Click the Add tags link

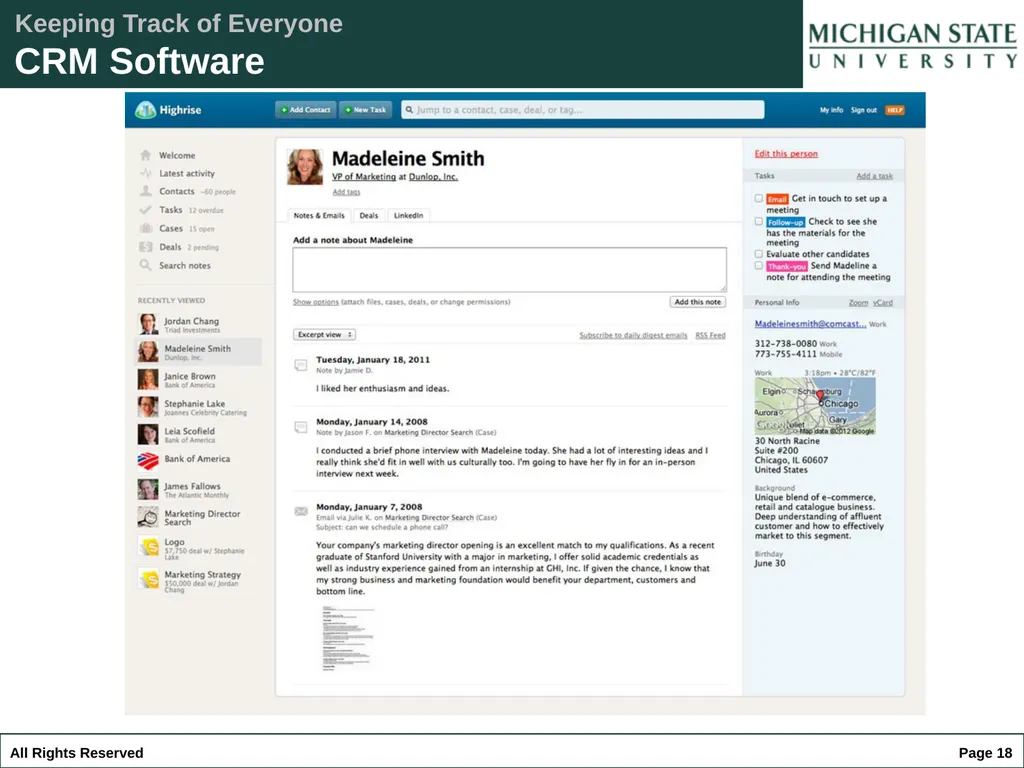[346, 192]
